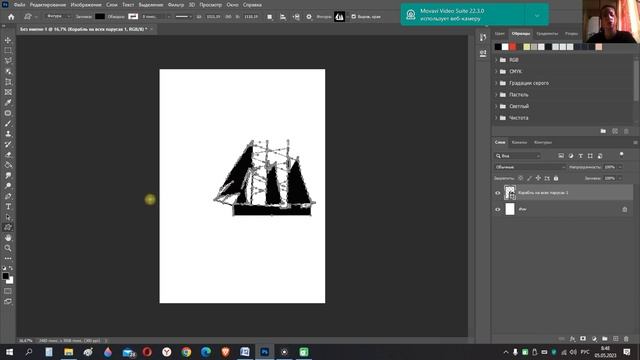Open the Файл menu
The width and height of the screenshot is (640, 360).
click(19, 5)
